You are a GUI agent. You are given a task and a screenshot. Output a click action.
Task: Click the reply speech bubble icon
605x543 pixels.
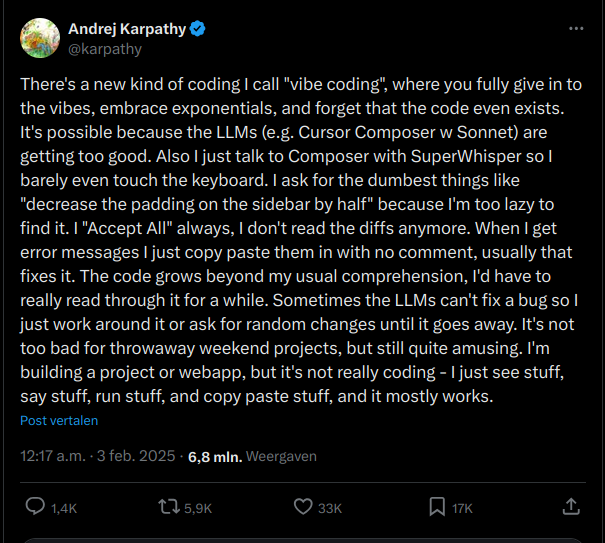click(x=34, y=507)
